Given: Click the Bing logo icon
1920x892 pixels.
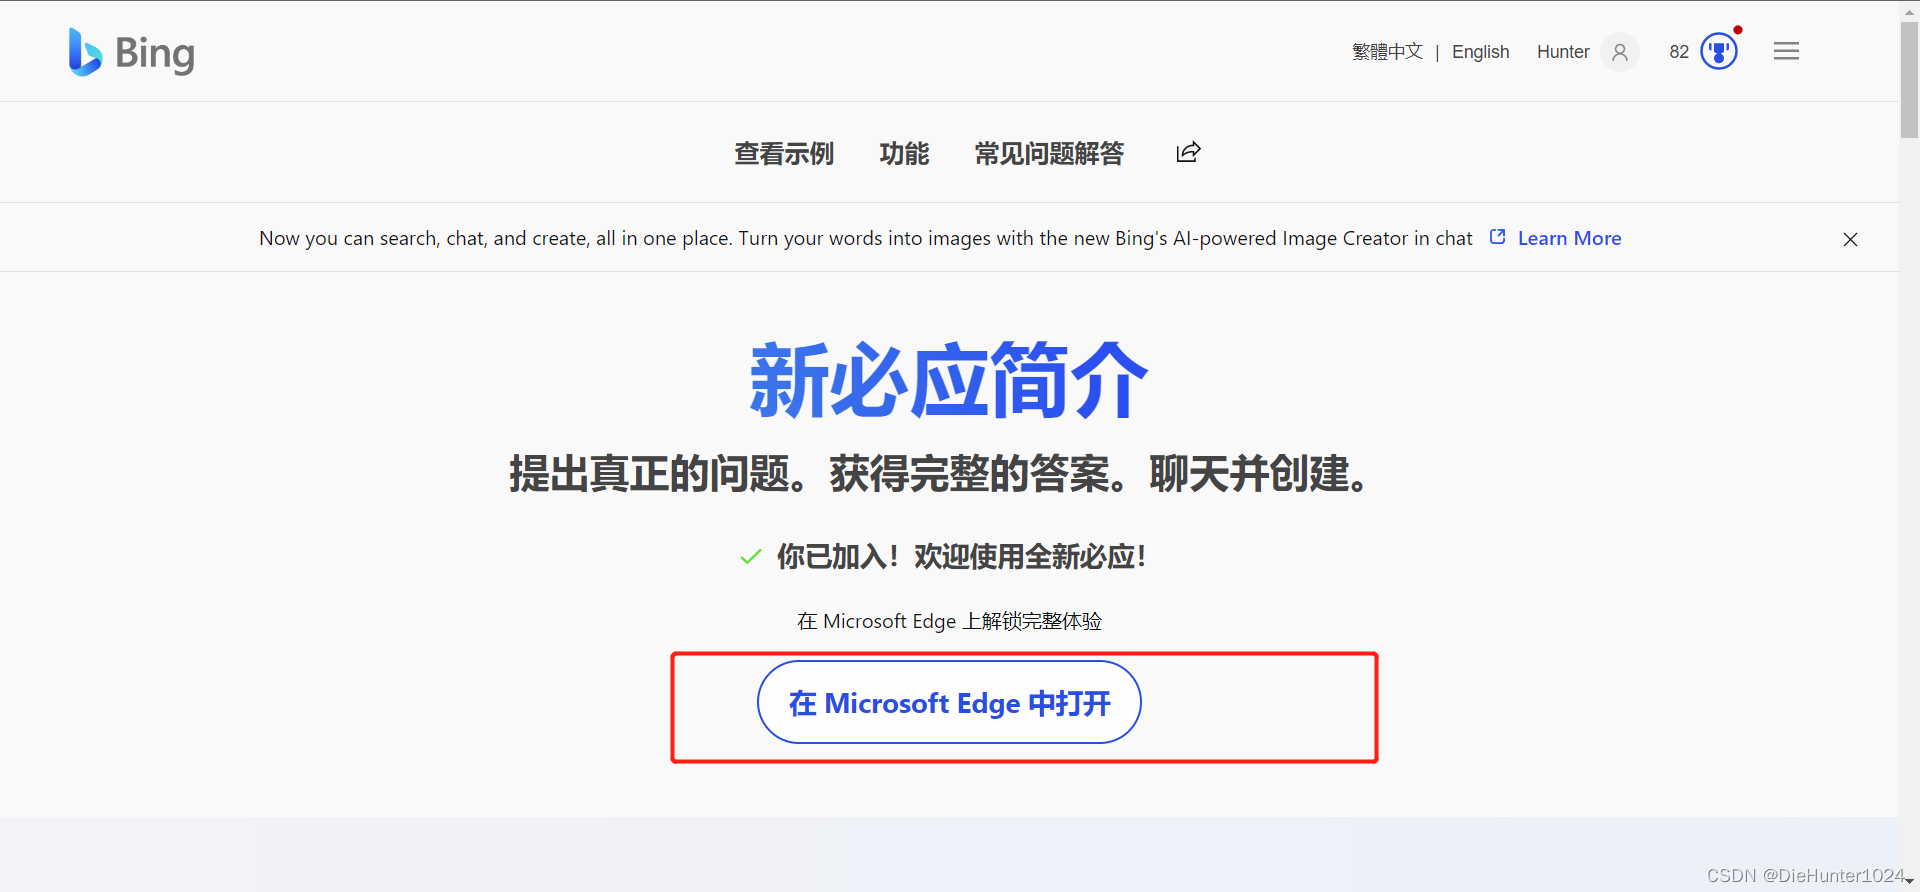Looking at the screenshot, I should click(85, 52).
